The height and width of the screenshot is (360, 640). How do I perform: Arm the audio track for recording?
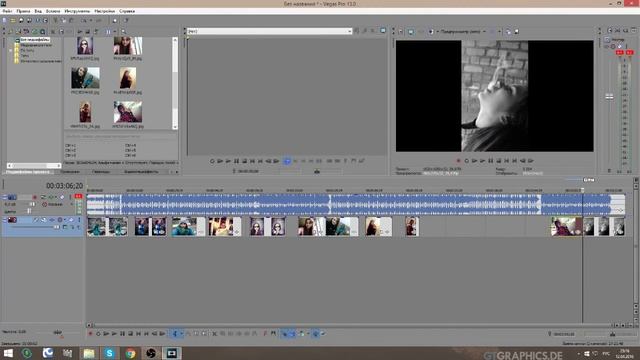pos(35,197)
